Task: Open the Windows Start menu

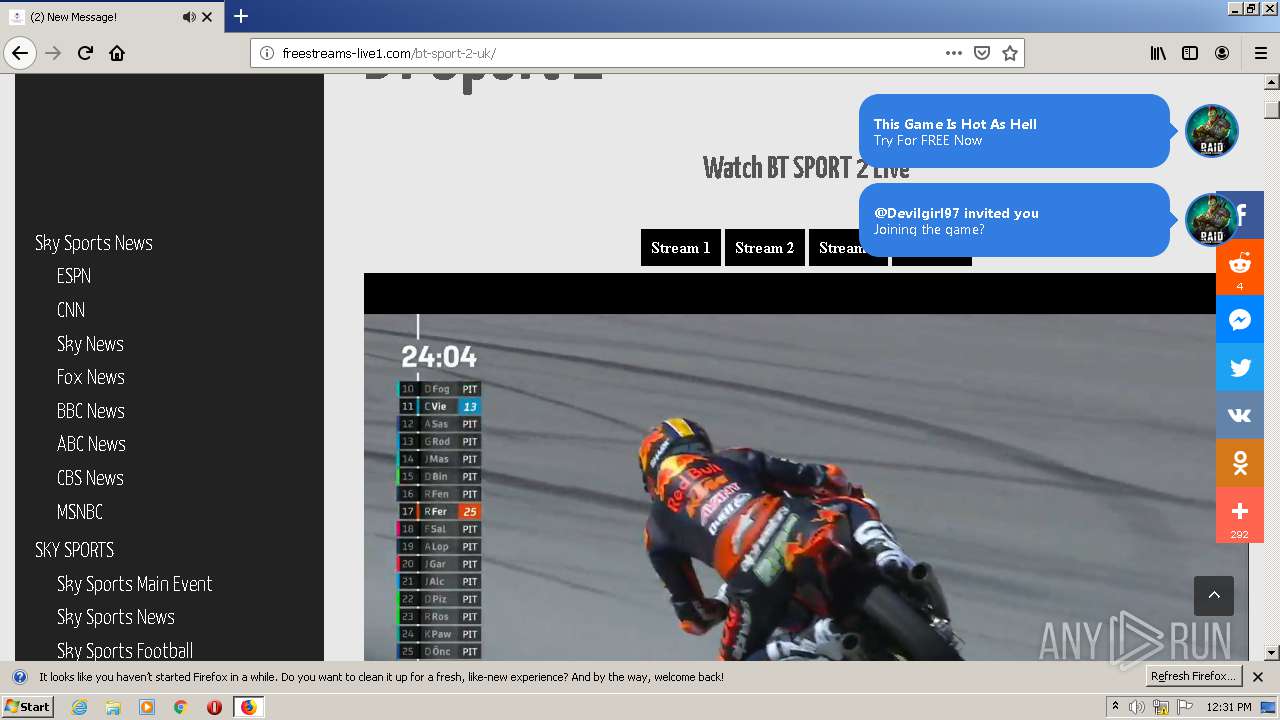Action: click(x=28, y=707)
